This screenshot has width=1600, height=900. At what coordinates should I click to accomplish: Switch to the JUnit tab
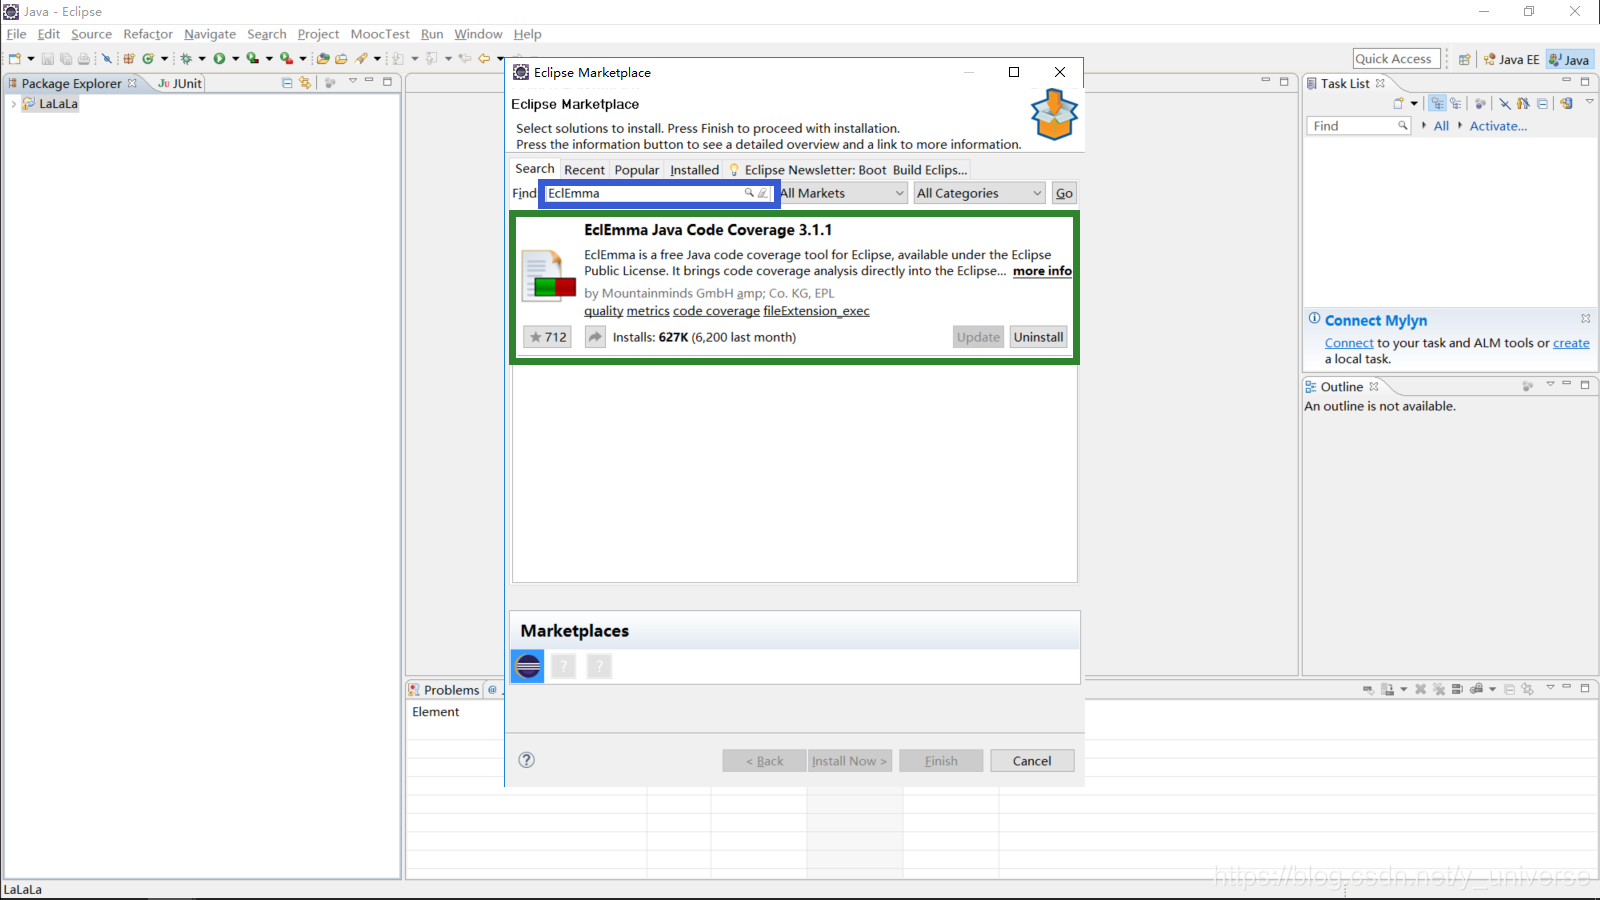[180, 83]
